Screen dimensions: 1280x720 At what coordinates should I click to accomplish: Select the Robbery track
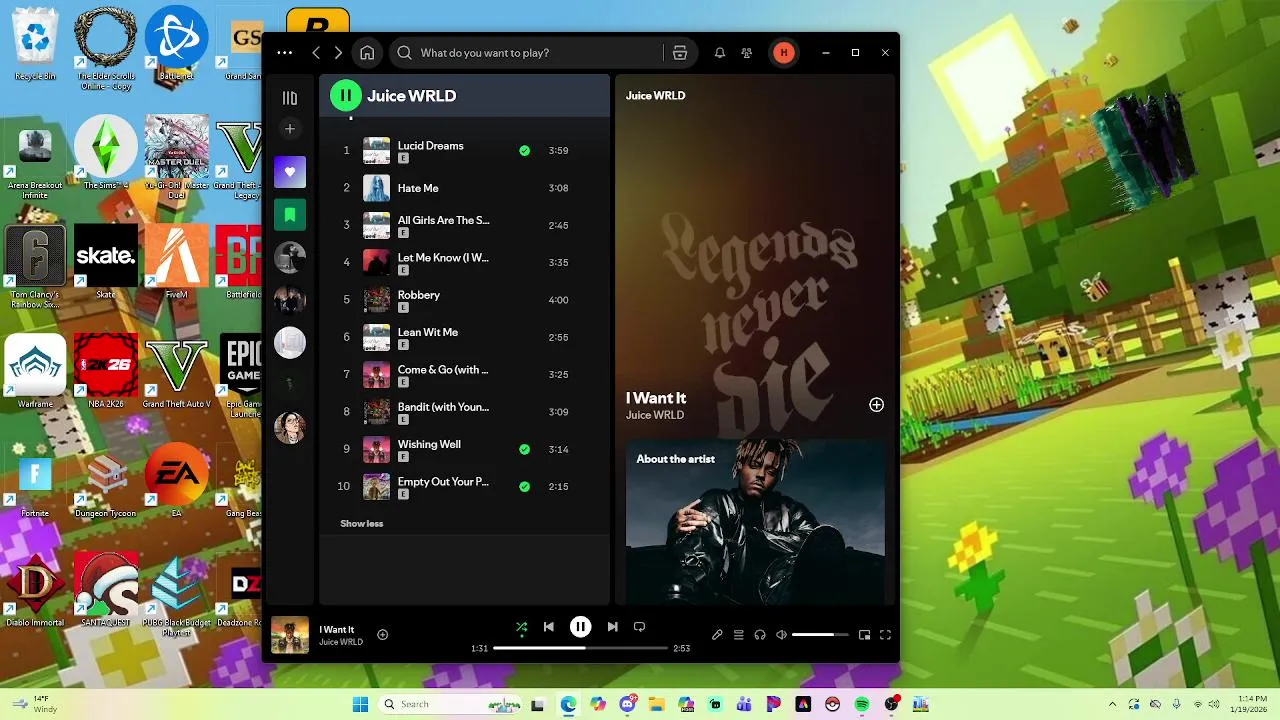click(464, 300)
